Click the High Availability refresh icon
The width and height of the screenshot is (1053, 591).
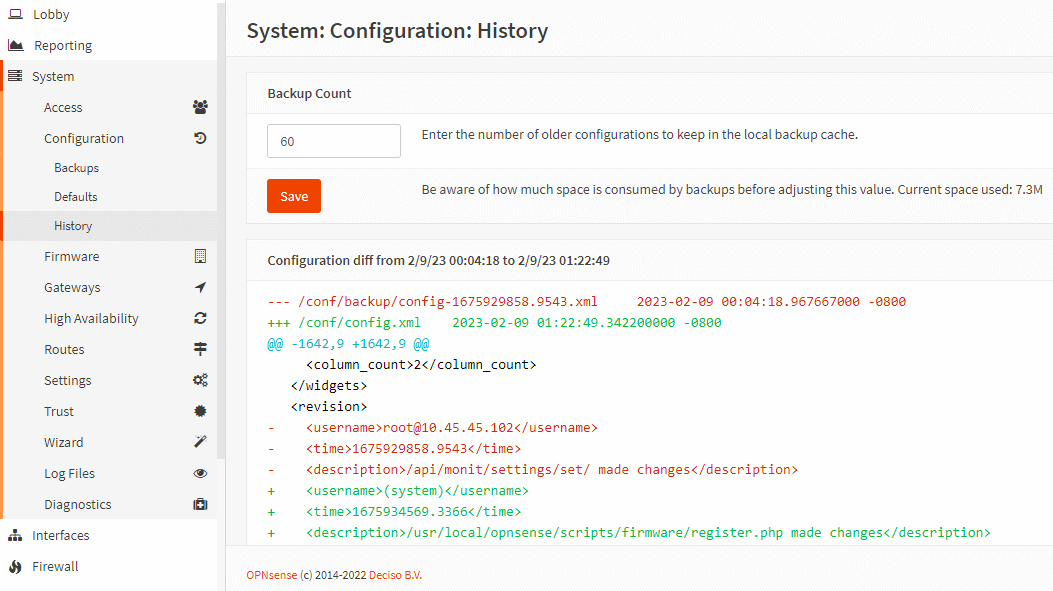pos(200,318)
